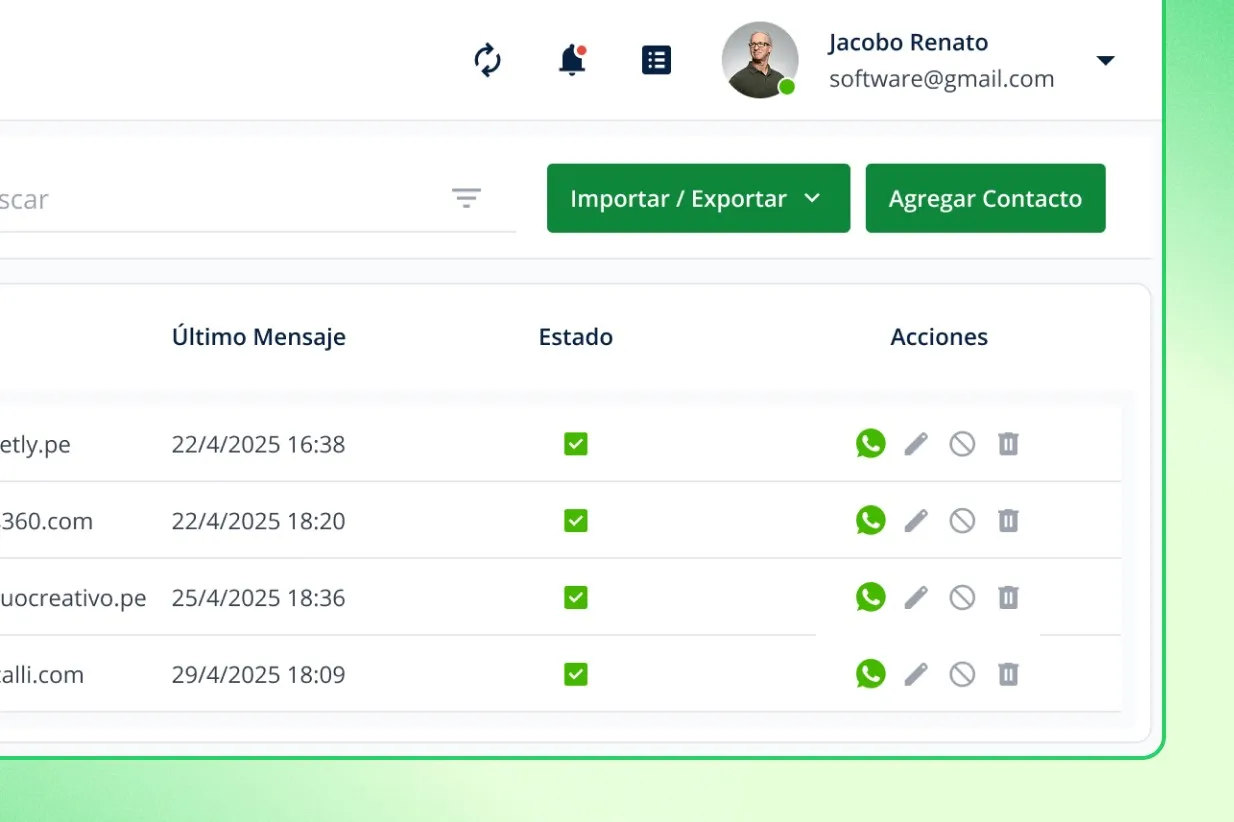Delete the contact in 29/4/2025 18:09 row

pos(1008,675)
